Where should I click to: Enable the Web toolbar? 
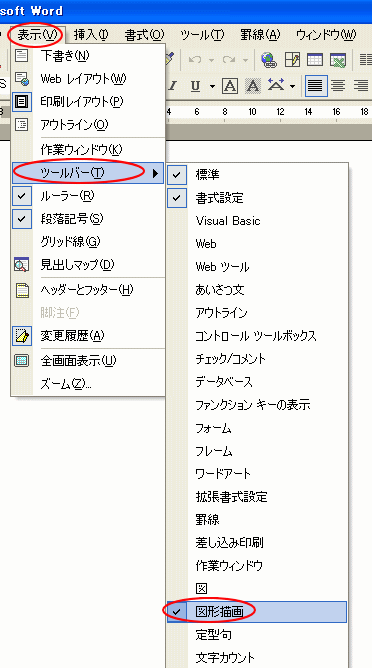(x=257, y=244)
